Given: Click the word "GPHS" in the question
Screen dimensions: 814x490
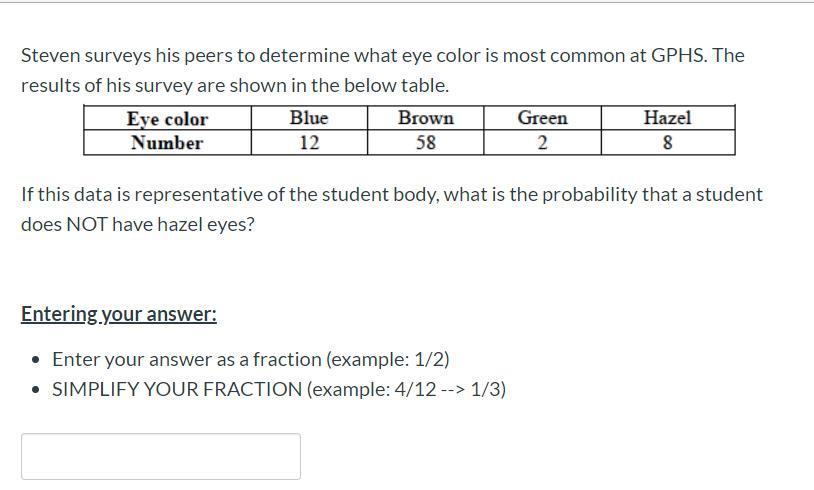Looking at the screenshot, I should click(678, 55).
